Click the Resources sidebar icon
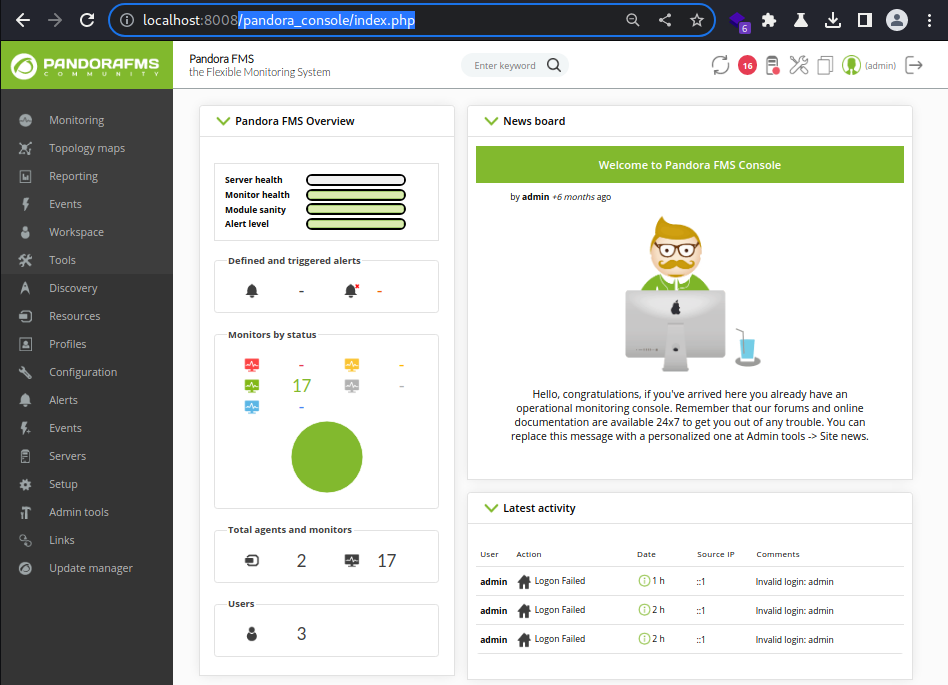The image size is (948, 685). [25, 316]
